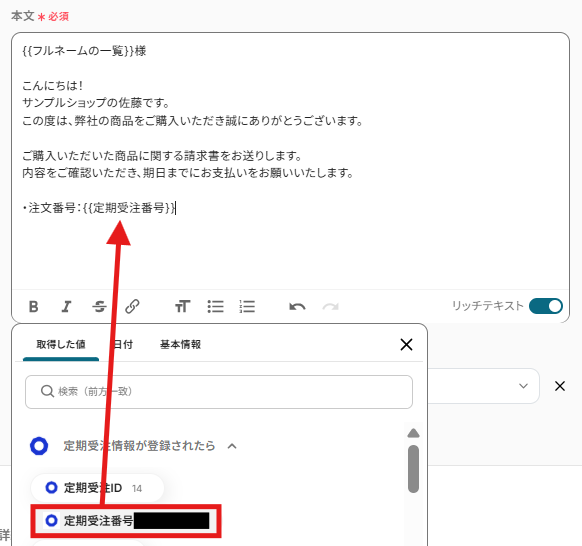
Task: Place the cursor in the 本文 text area after 定期受注番号
Action: coord(176,208)
